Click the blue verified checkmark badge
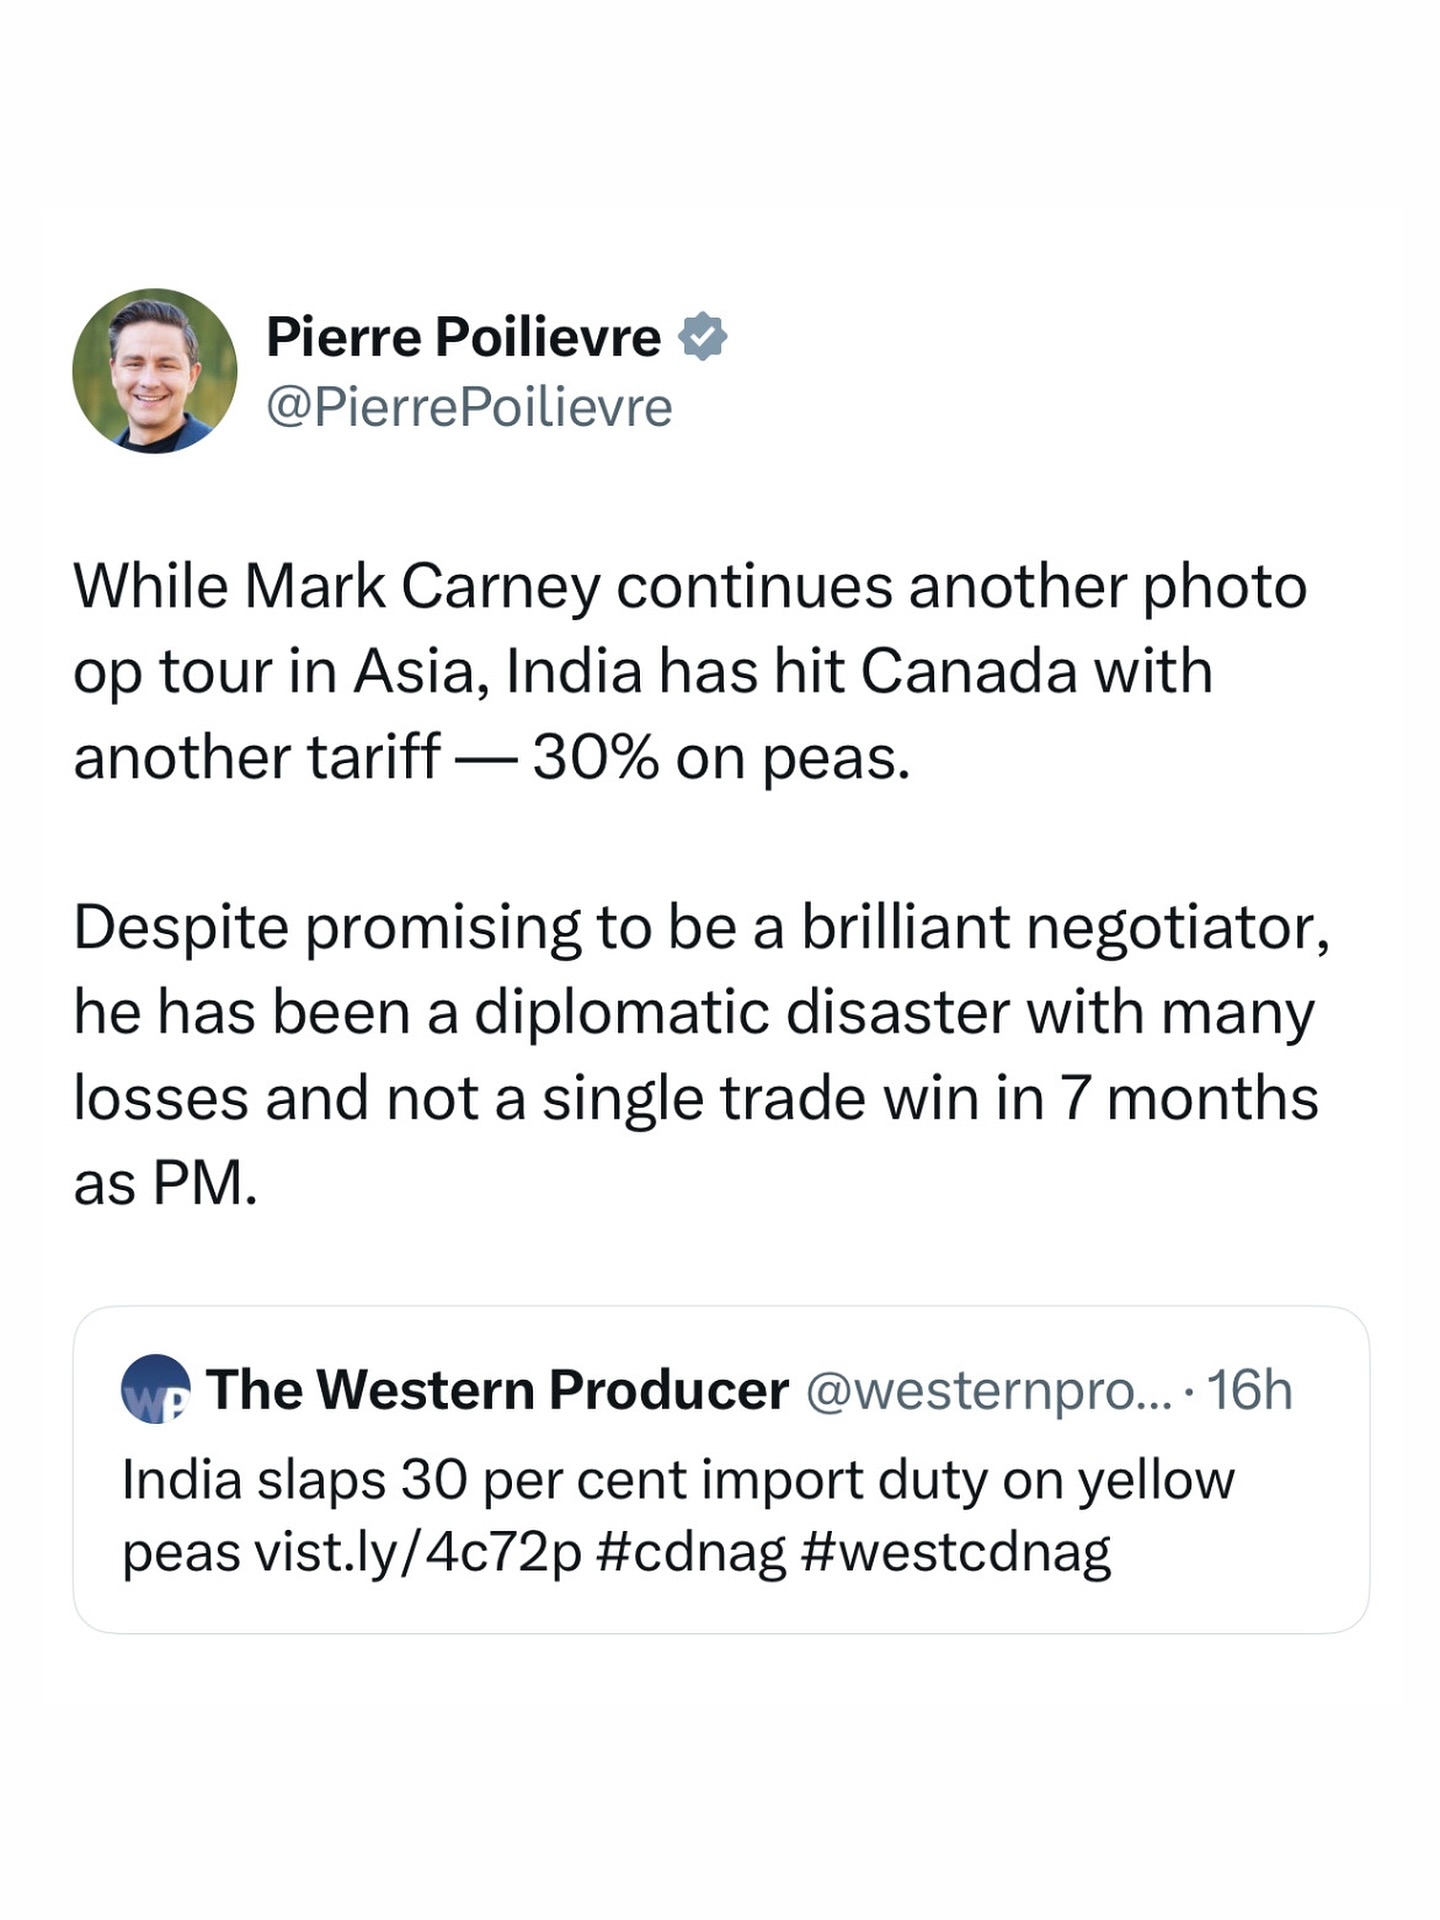1440x1920 pixels. tap(703, 337)
